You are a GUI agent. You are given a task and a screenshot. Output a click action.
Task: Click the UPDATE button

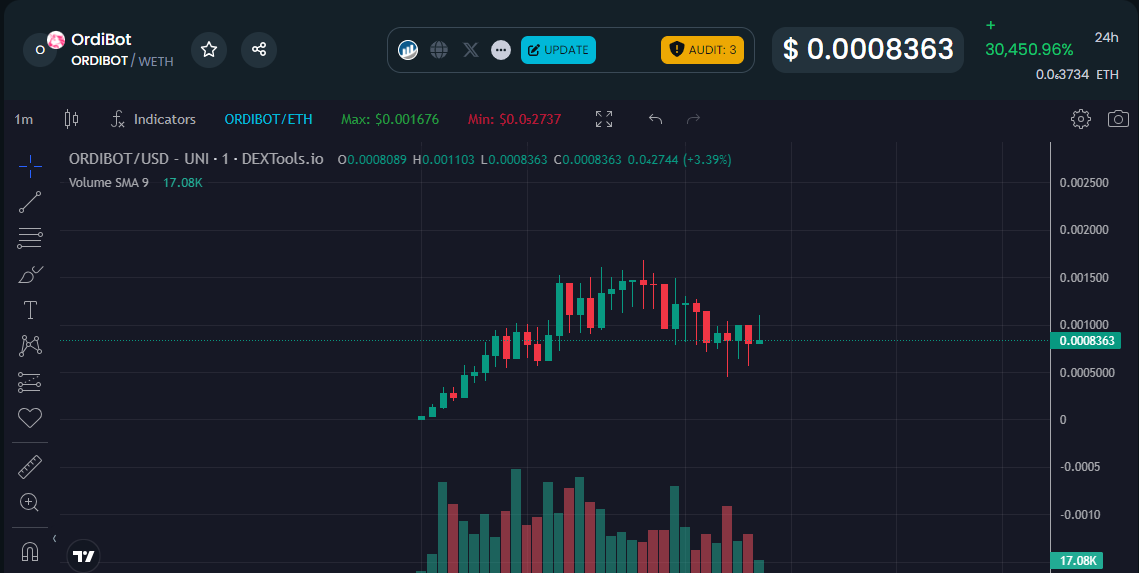558,50
